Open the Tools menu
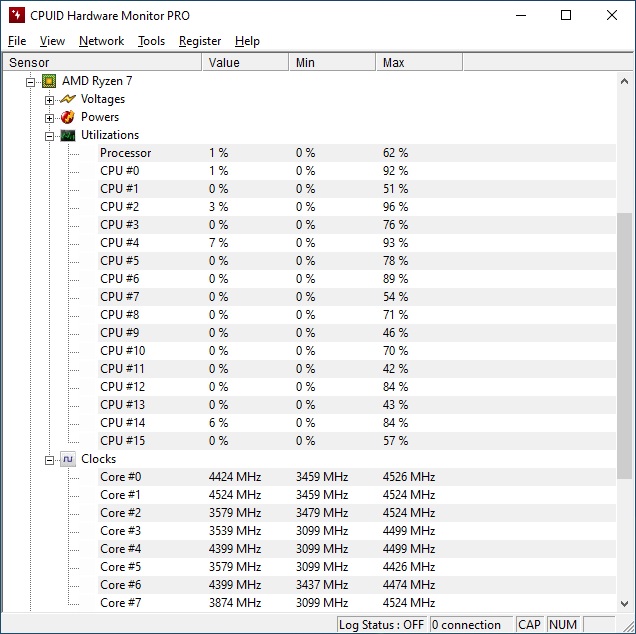 tap(151, 41)
